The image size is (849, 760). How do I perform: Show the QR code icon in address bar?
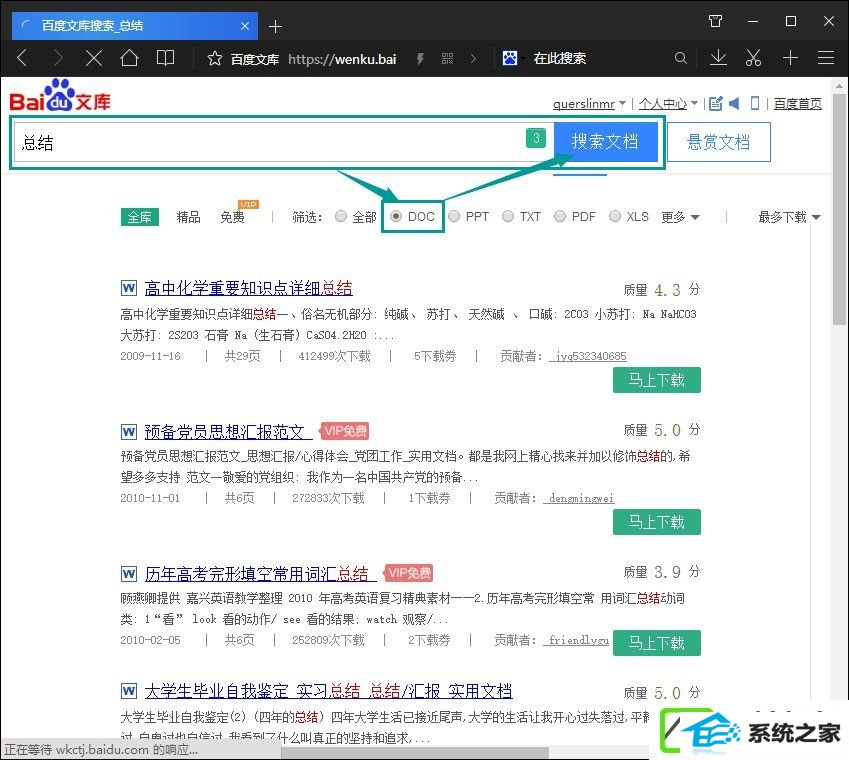447,58
